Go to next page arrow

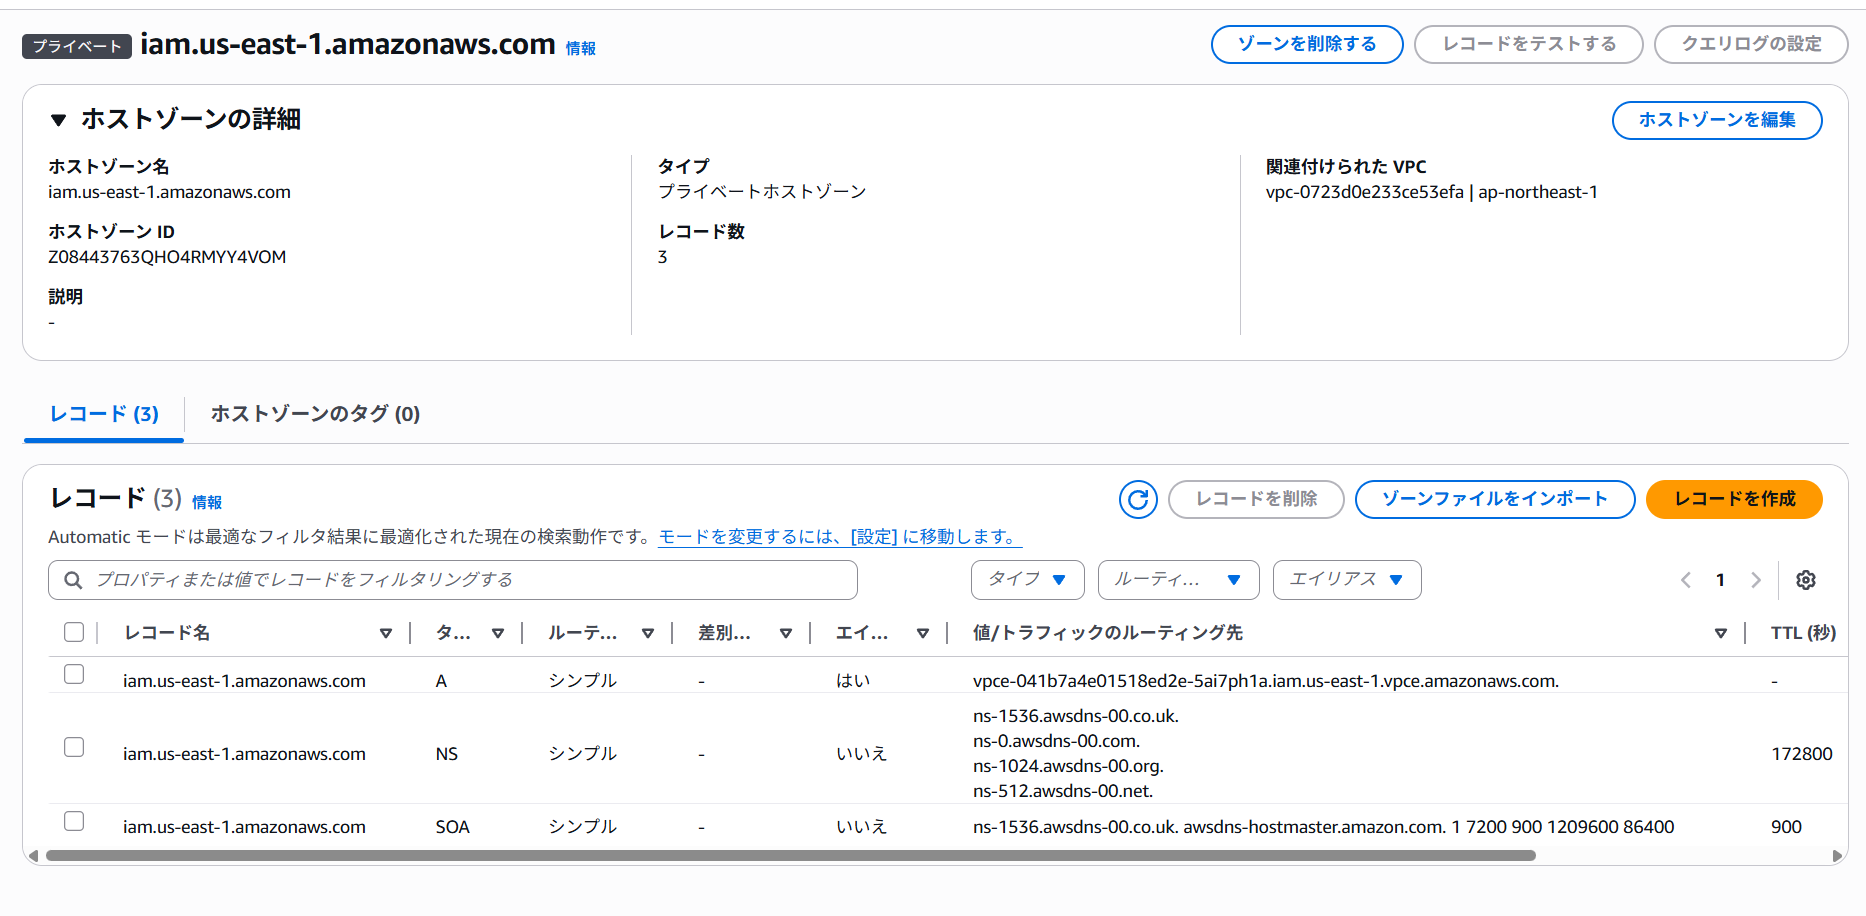(1755, 580)
